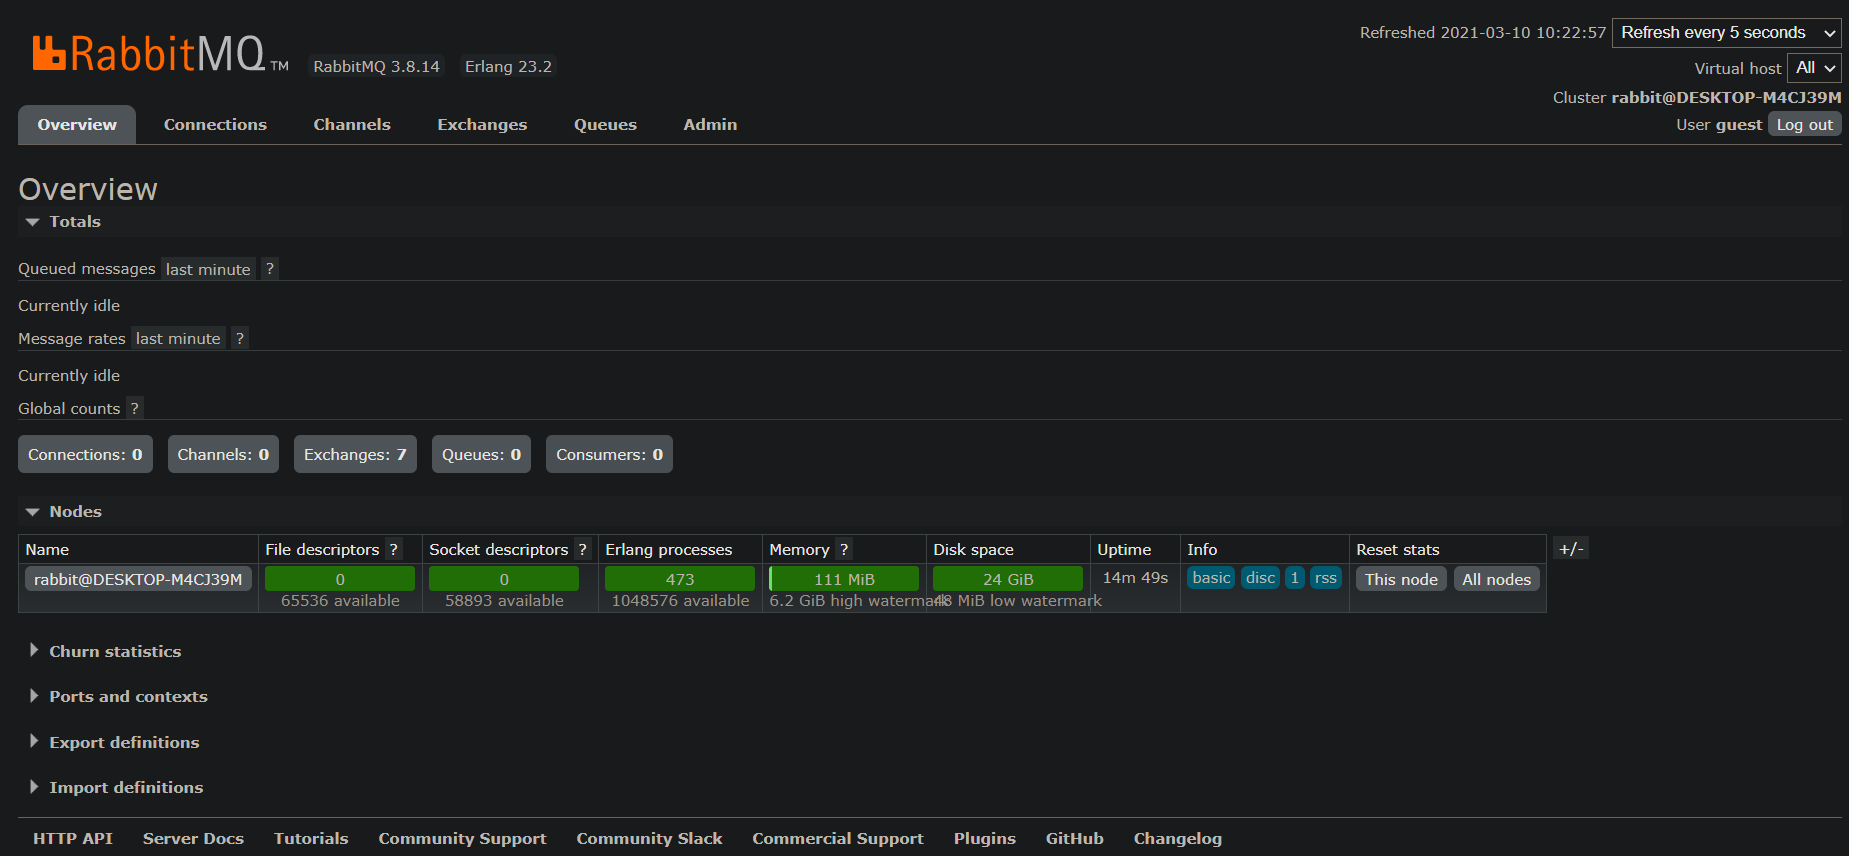The width and height of the screenshot is (1849, 856).
Task: Click the 1048576 available text
Action: pos(680,601)
